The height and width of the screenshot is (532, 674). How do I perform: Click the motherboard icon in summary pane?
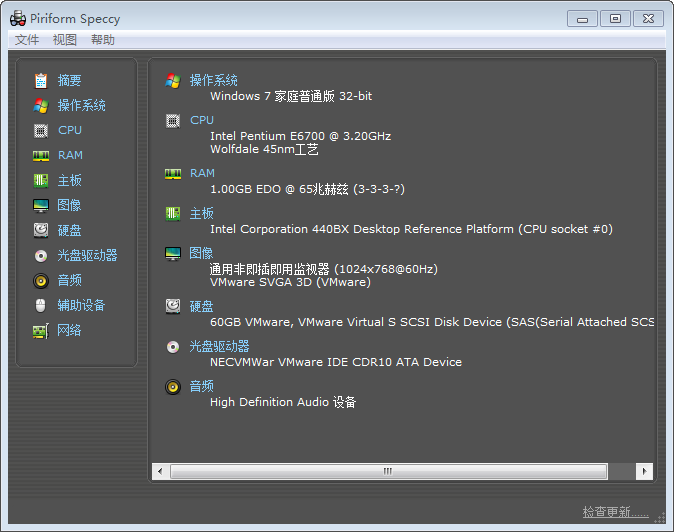pos(173,214)
